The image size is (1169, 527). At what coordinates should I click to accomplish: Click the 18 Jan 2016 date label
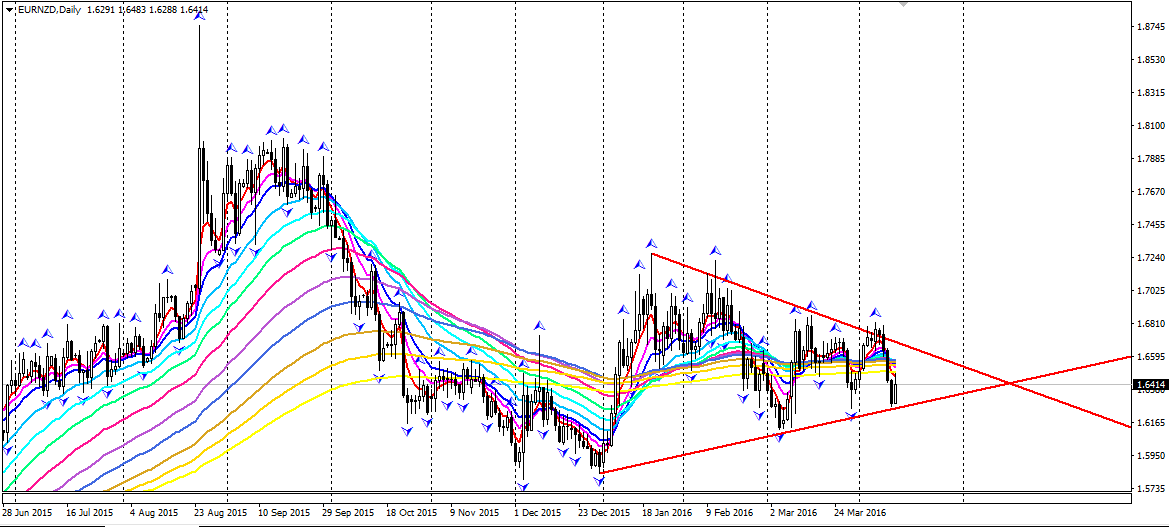(x=666, y=514)
